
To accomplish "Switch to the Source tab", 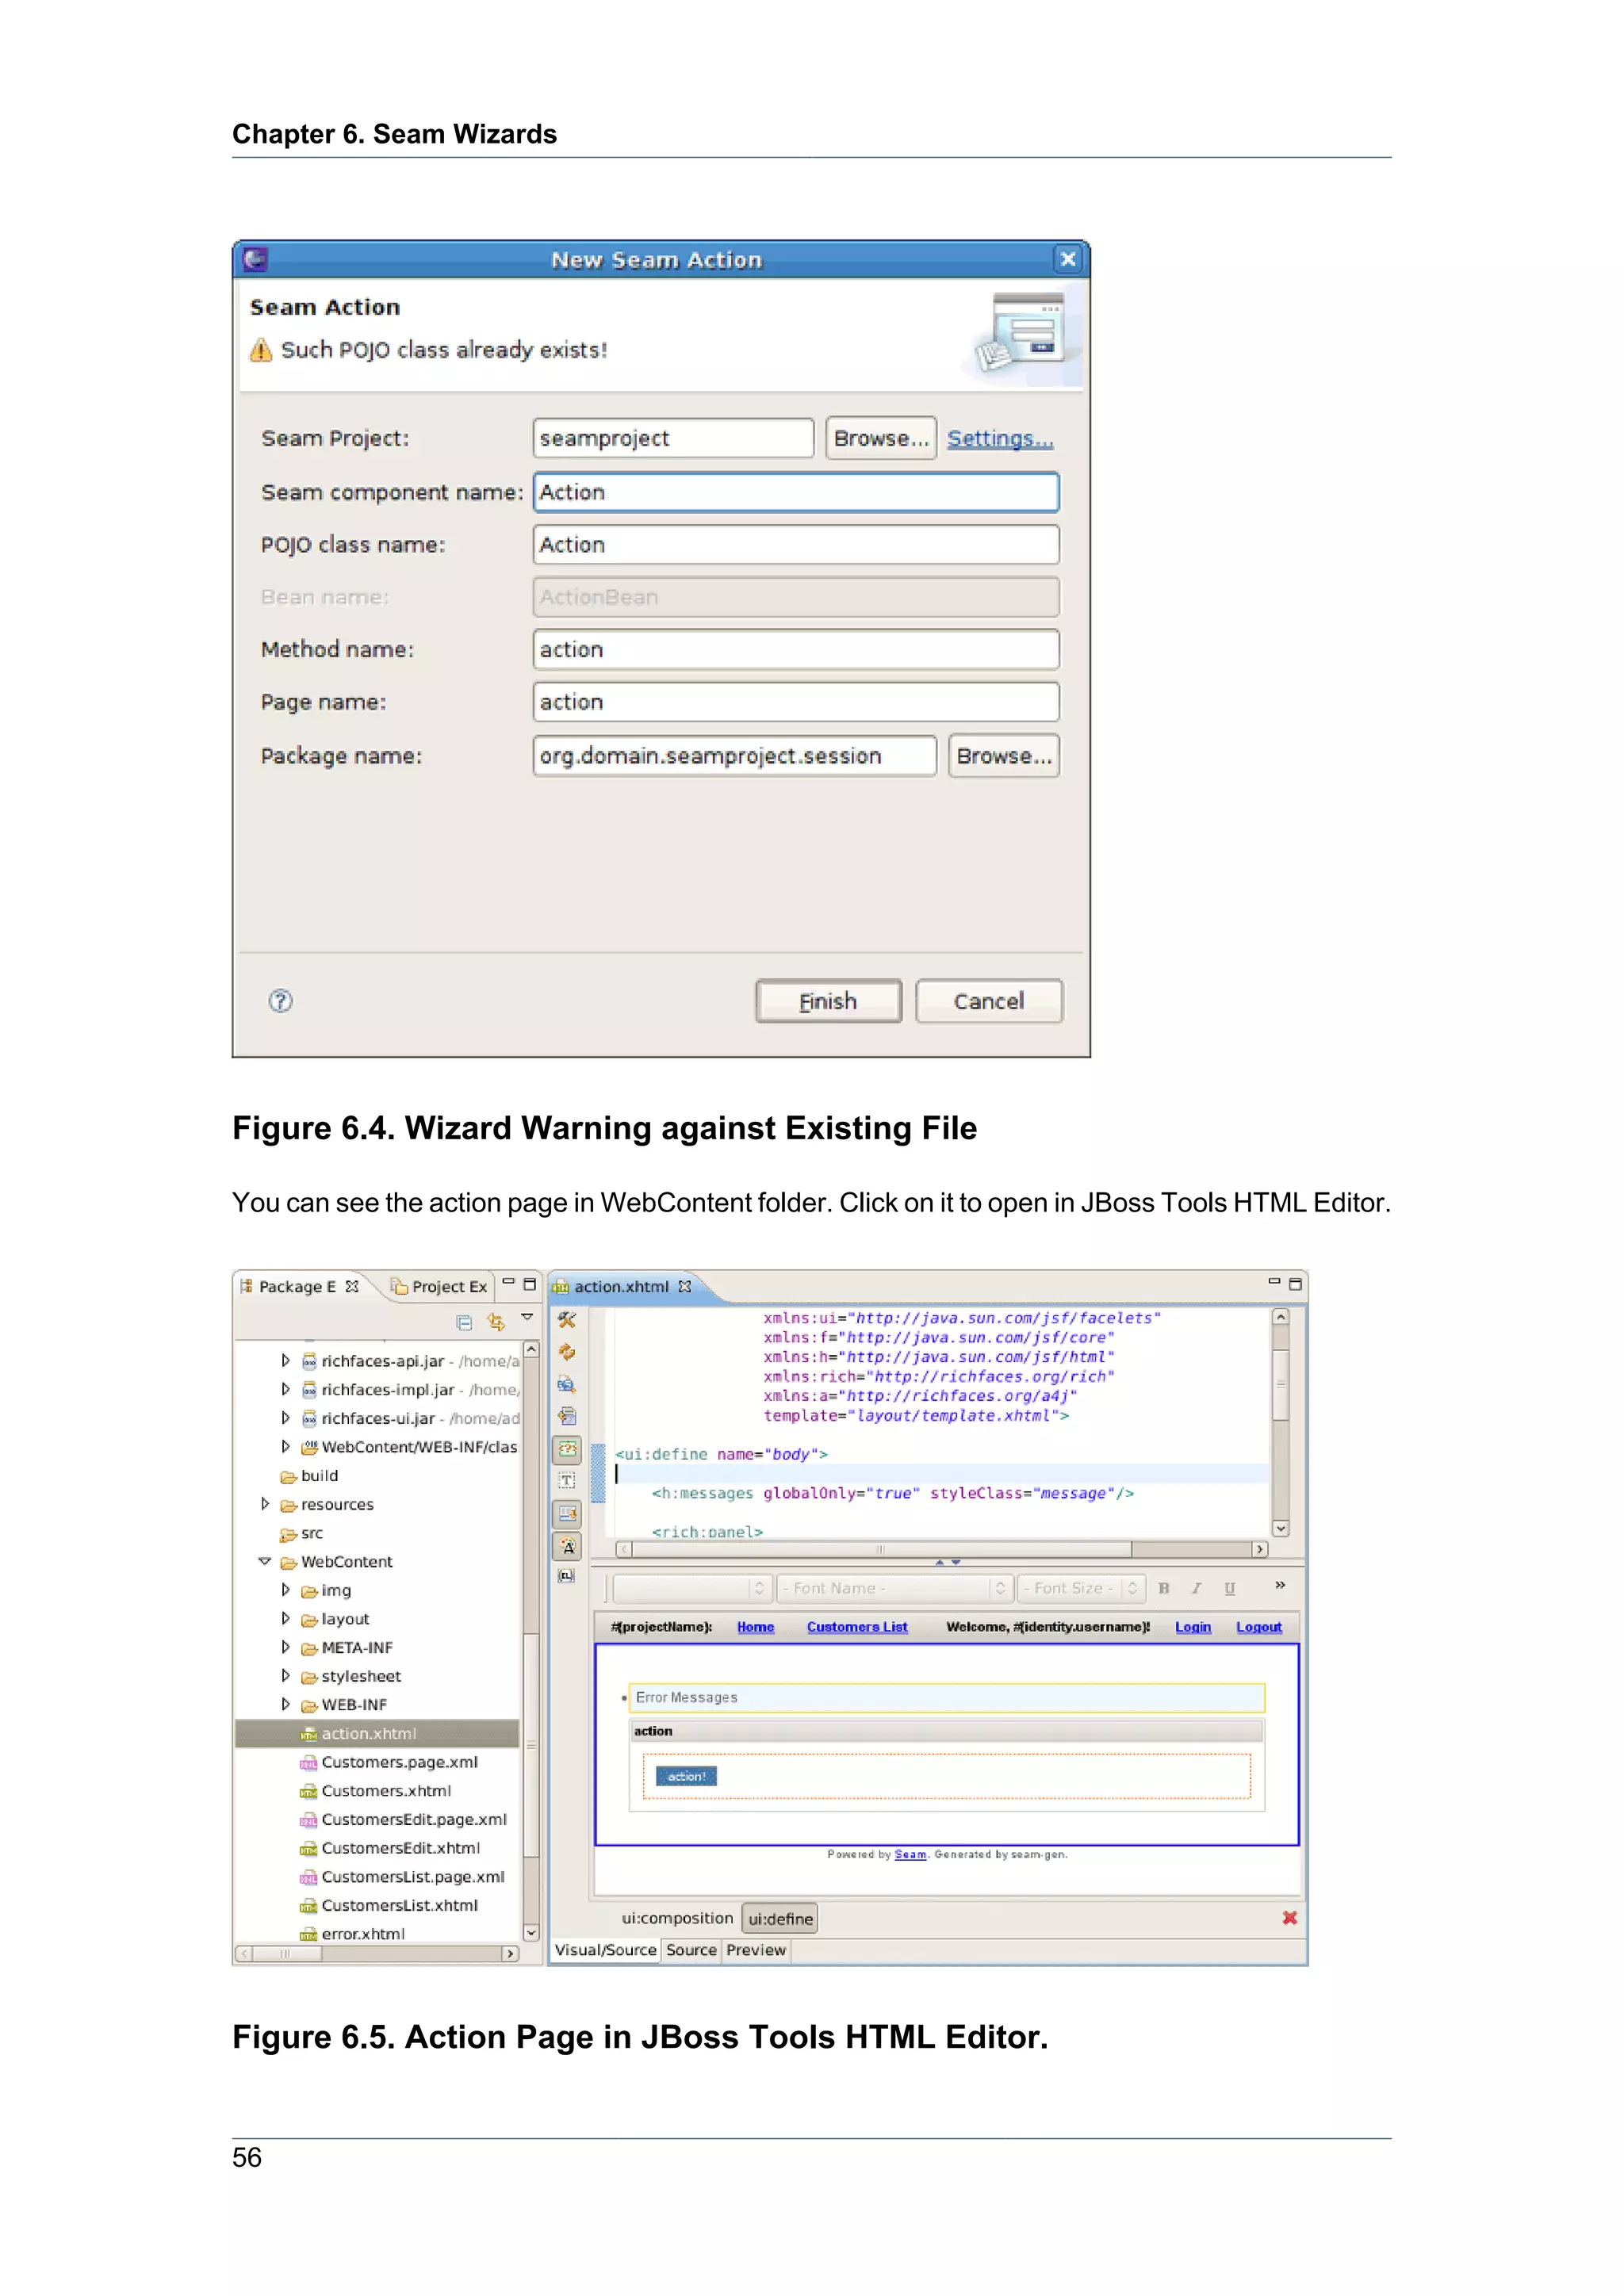I will pyautogui.click(x=691, y=1950).
